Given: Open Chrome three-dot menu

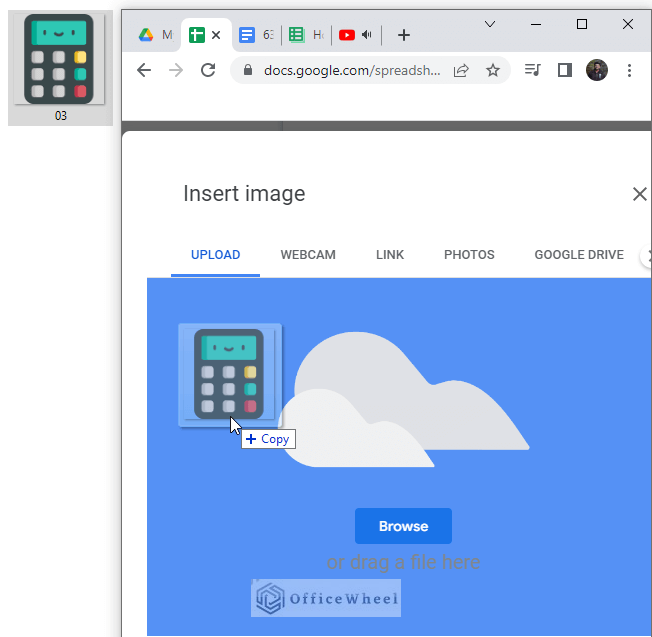Looking at the screenshot, I should (x=629, y=70).
